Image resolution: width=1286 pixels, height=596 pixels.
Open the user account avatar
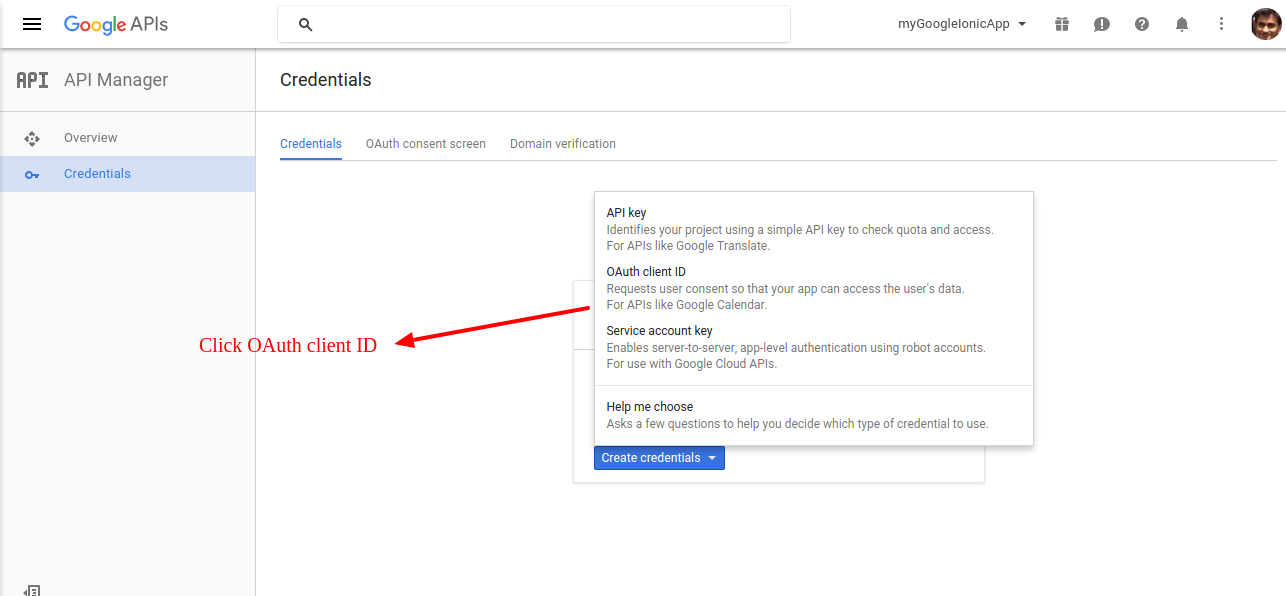tap(1266, 24)
